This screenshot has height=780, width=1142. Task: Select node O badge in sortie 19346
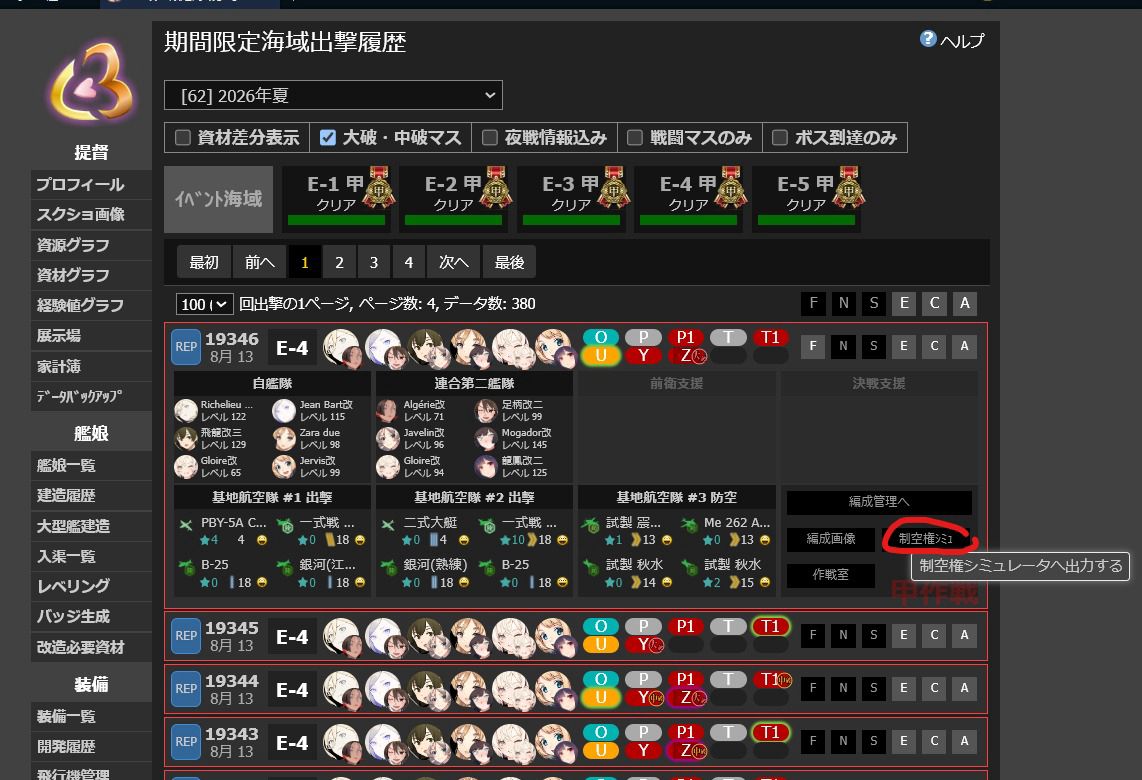point(601,337)
